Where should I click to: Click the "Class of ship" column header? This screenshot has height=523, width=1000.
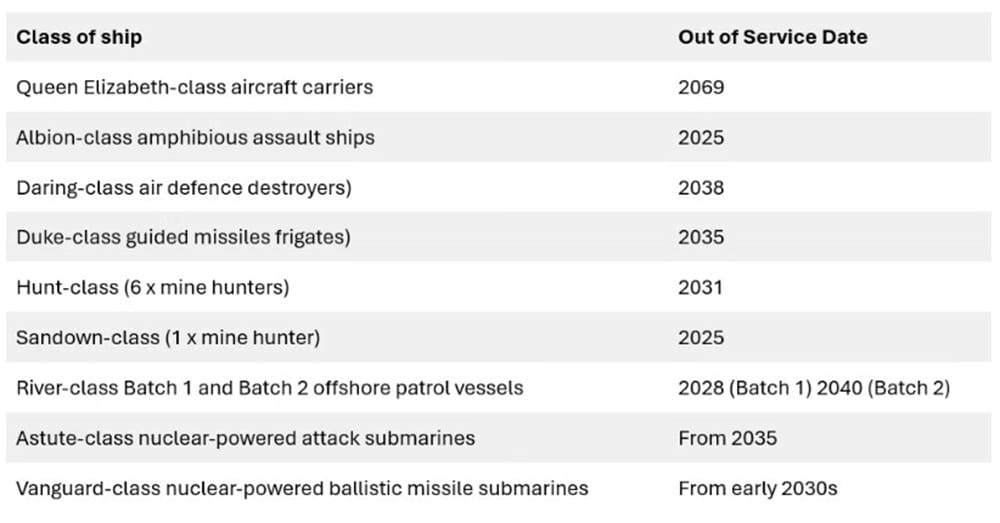pyautogui.click(x=79, y=38)
